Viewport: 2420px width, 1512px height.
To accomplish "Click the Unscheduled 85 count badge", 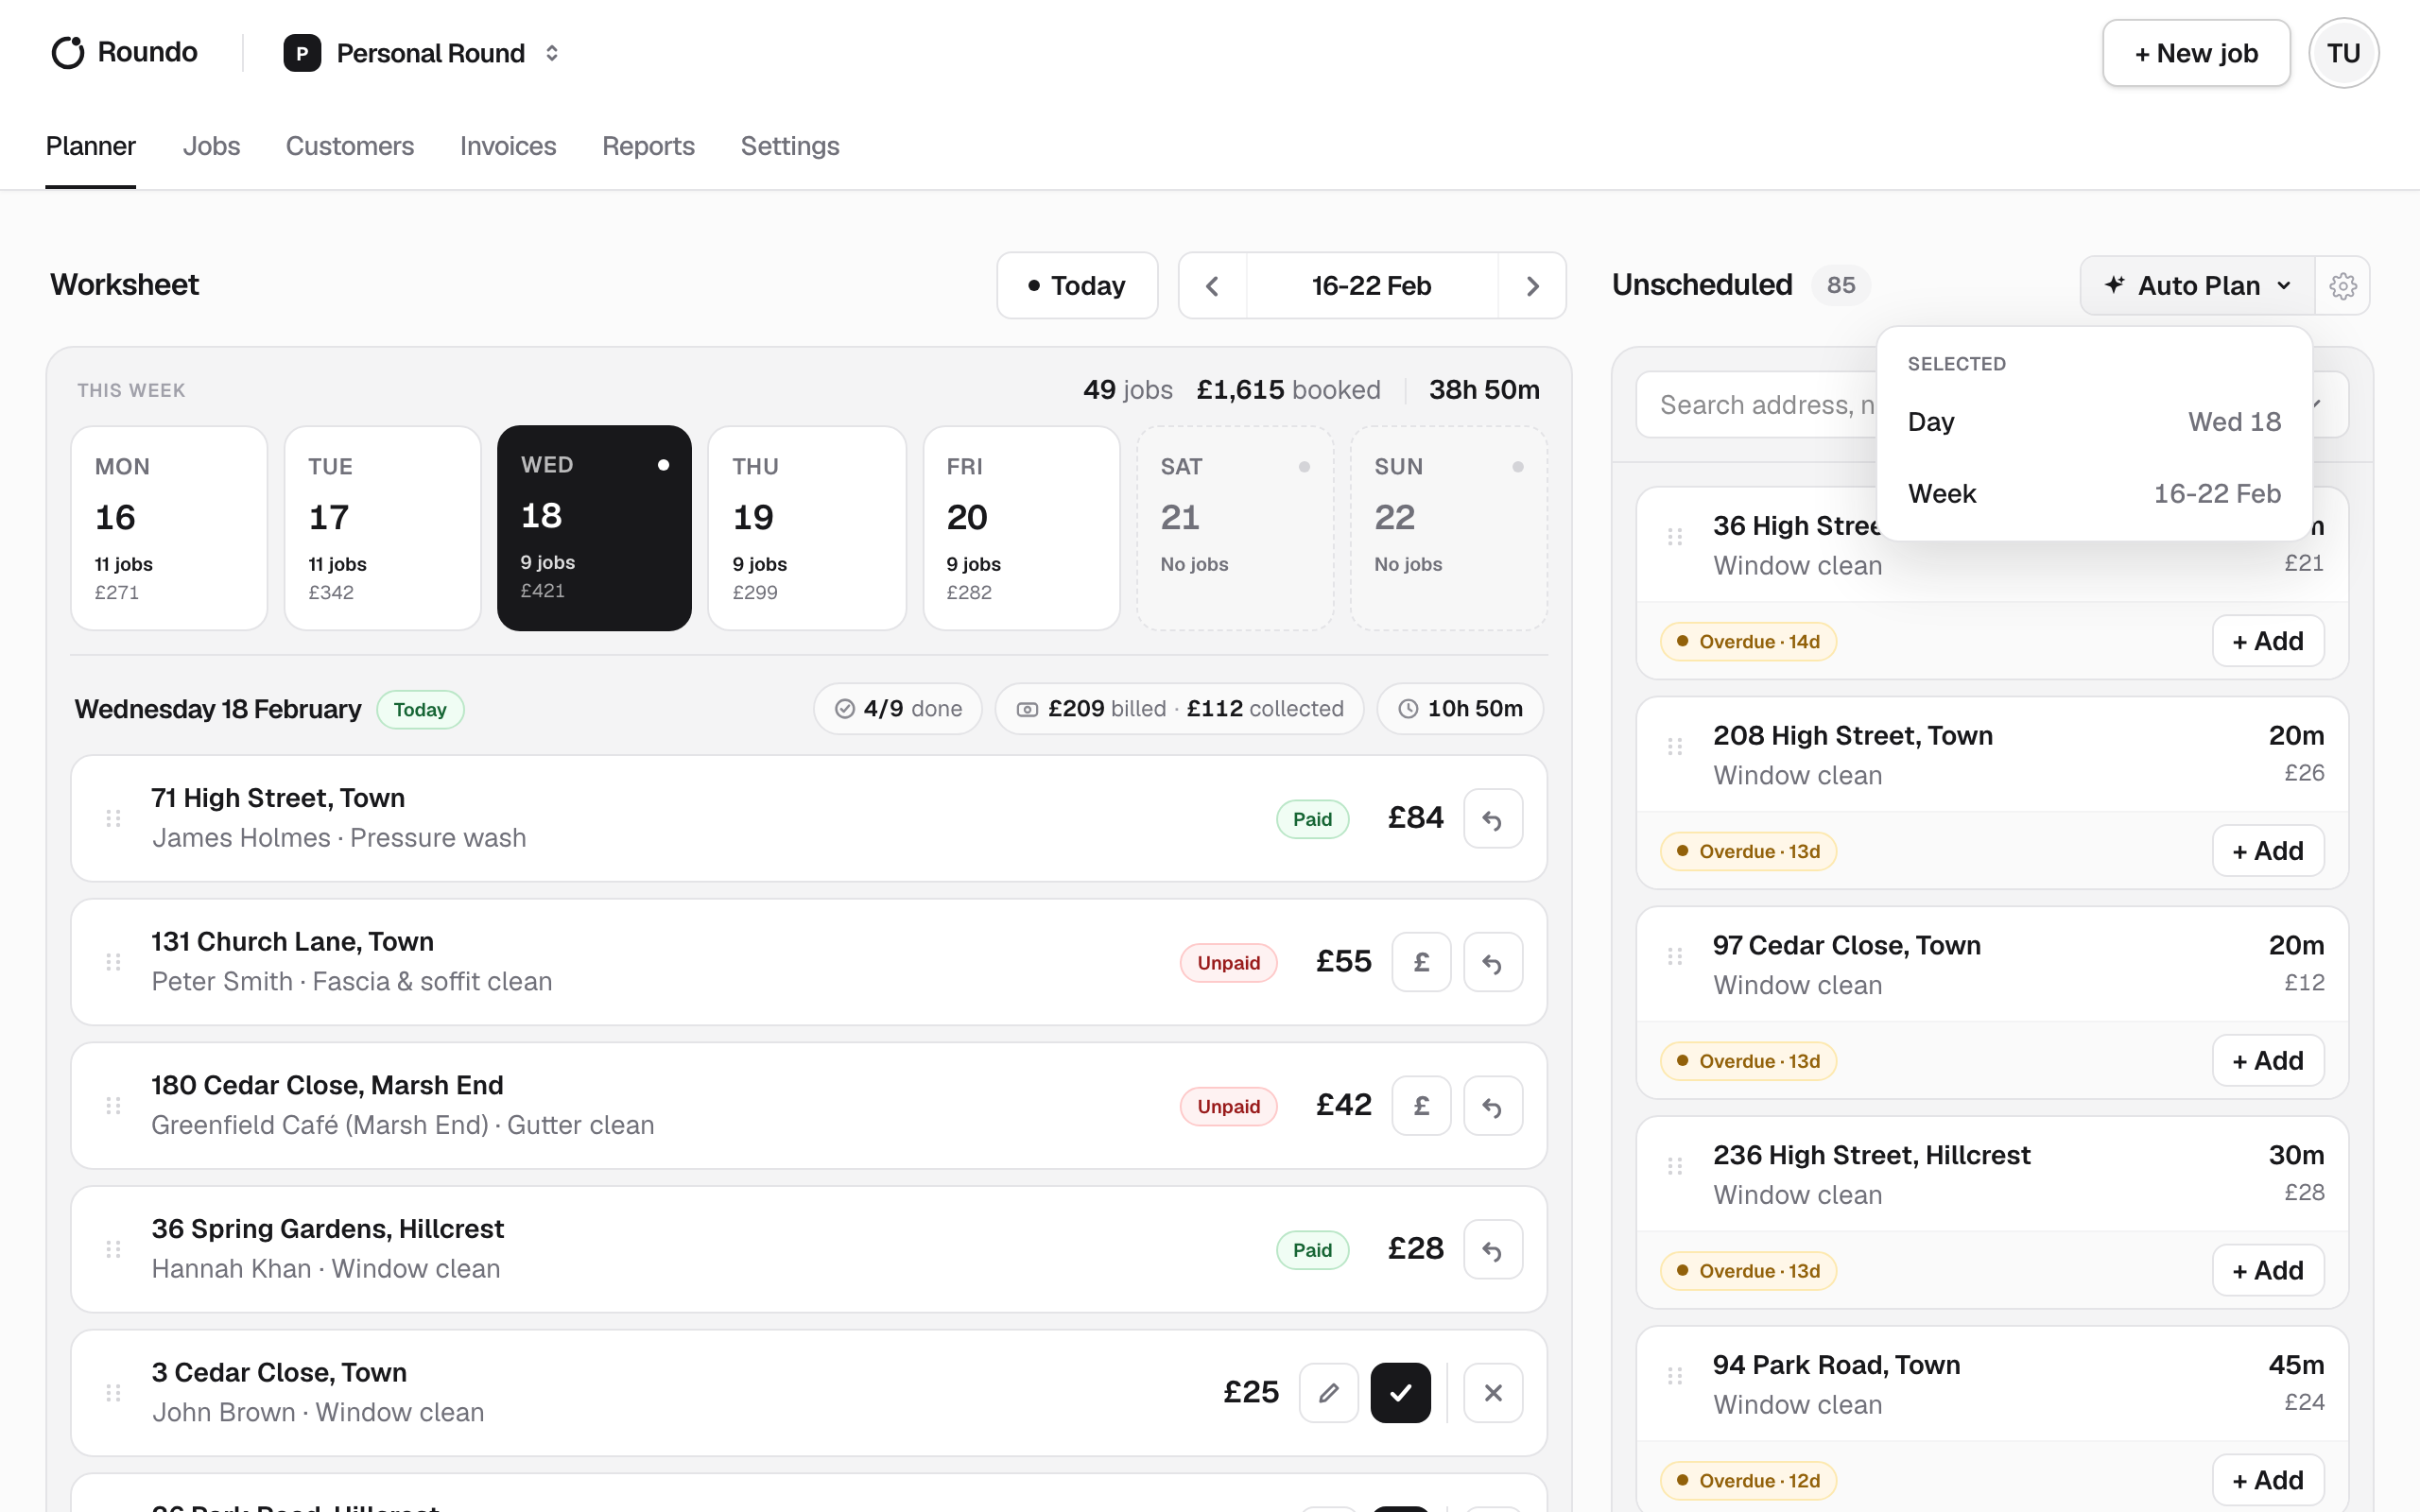I will click(1841, 285).
